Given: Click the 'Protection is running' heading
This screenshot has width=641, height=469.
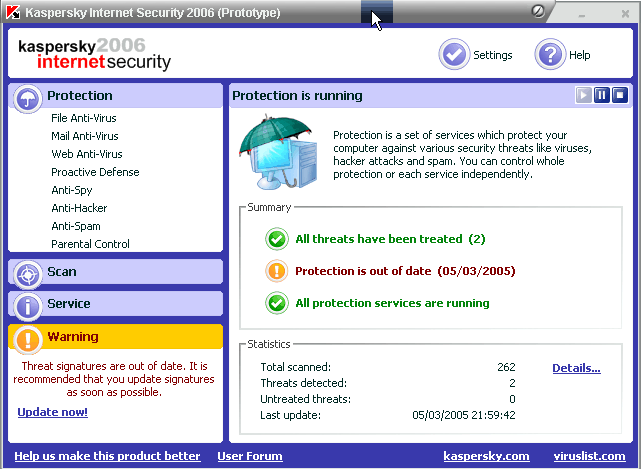Looking at the screenshot, I should [x=297, y=96].
